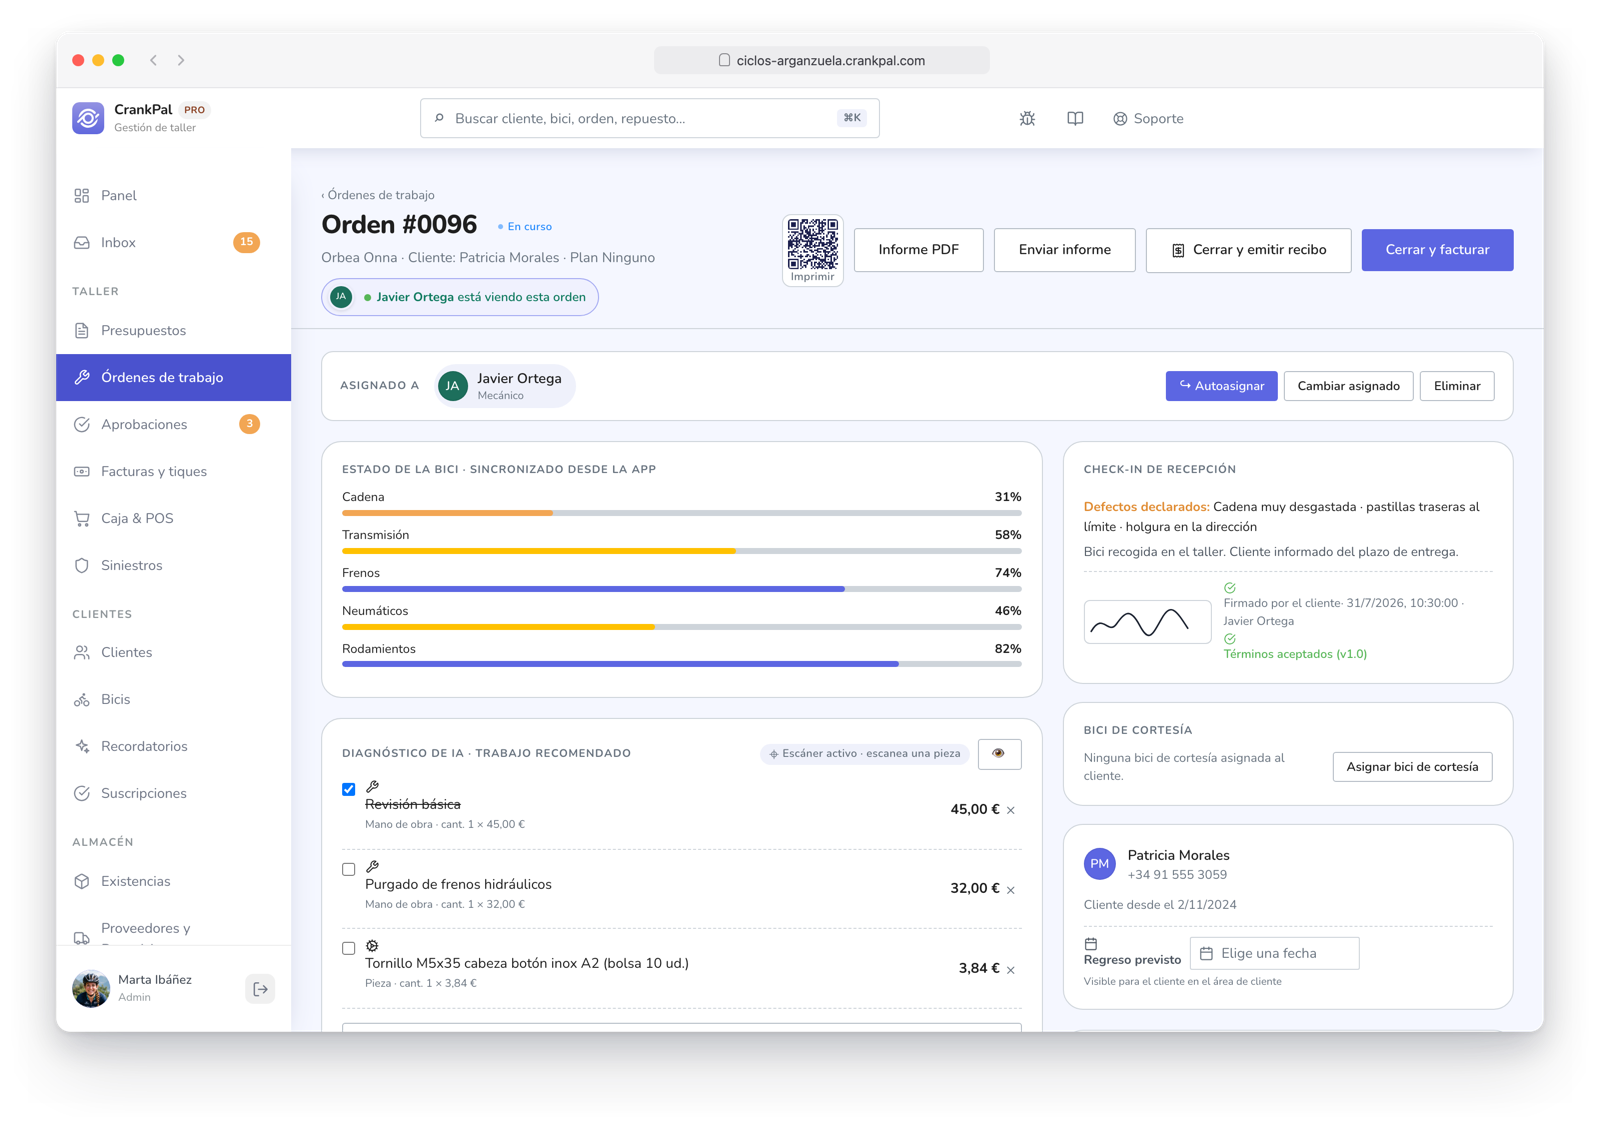The width and height of the screenshot is (1600, 1131).
Task: Click the Siniestros shield icon
Action: (82, 566)
